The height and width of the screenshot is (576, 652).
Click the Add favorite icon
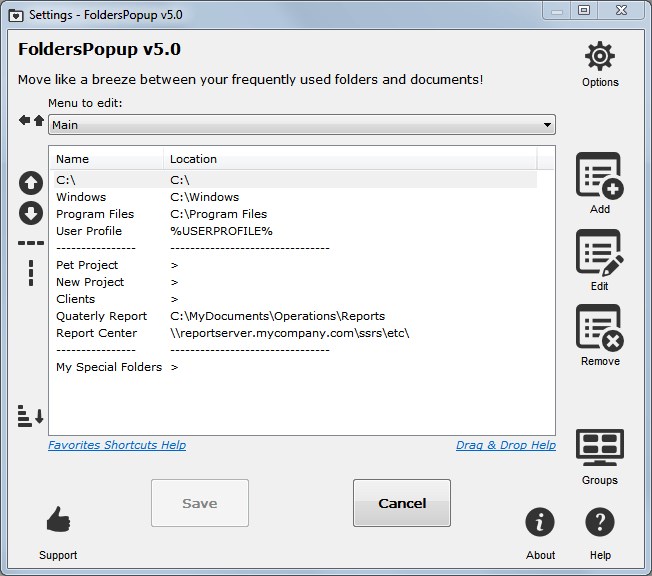[x=599, y=175]
